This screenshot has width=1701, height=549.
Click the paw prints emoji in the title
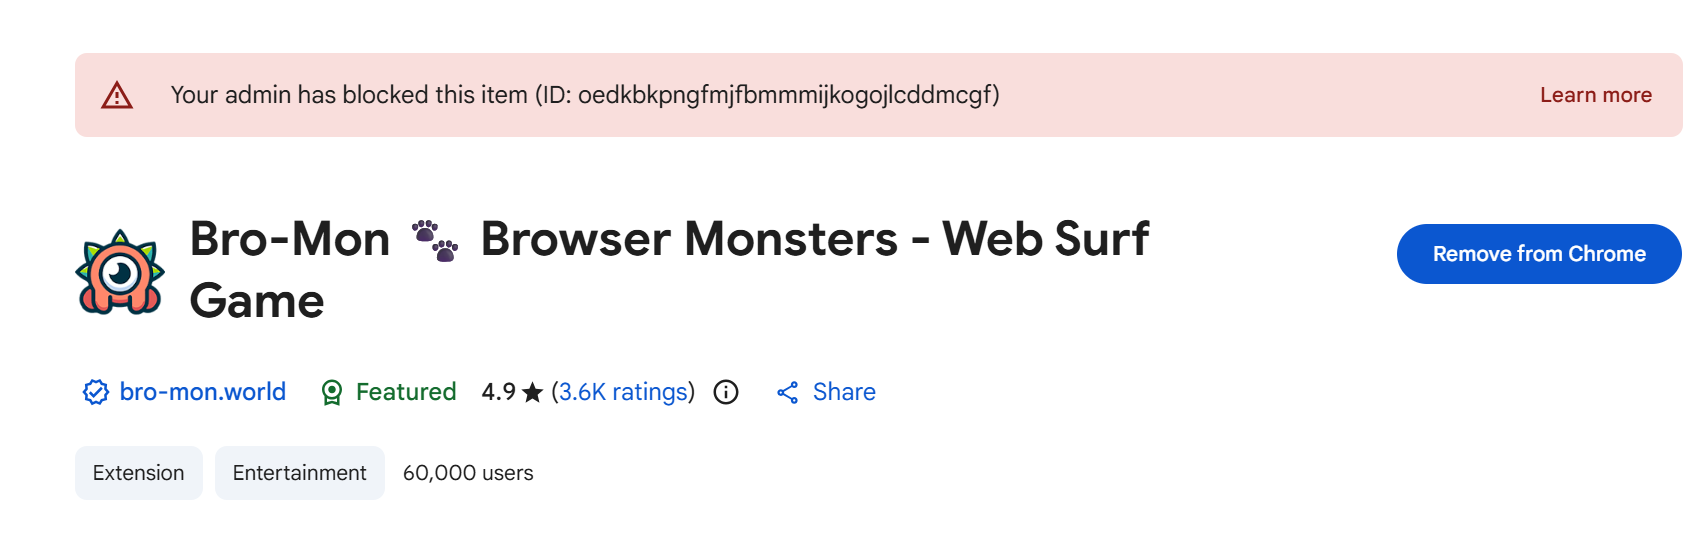coord(435,241)
